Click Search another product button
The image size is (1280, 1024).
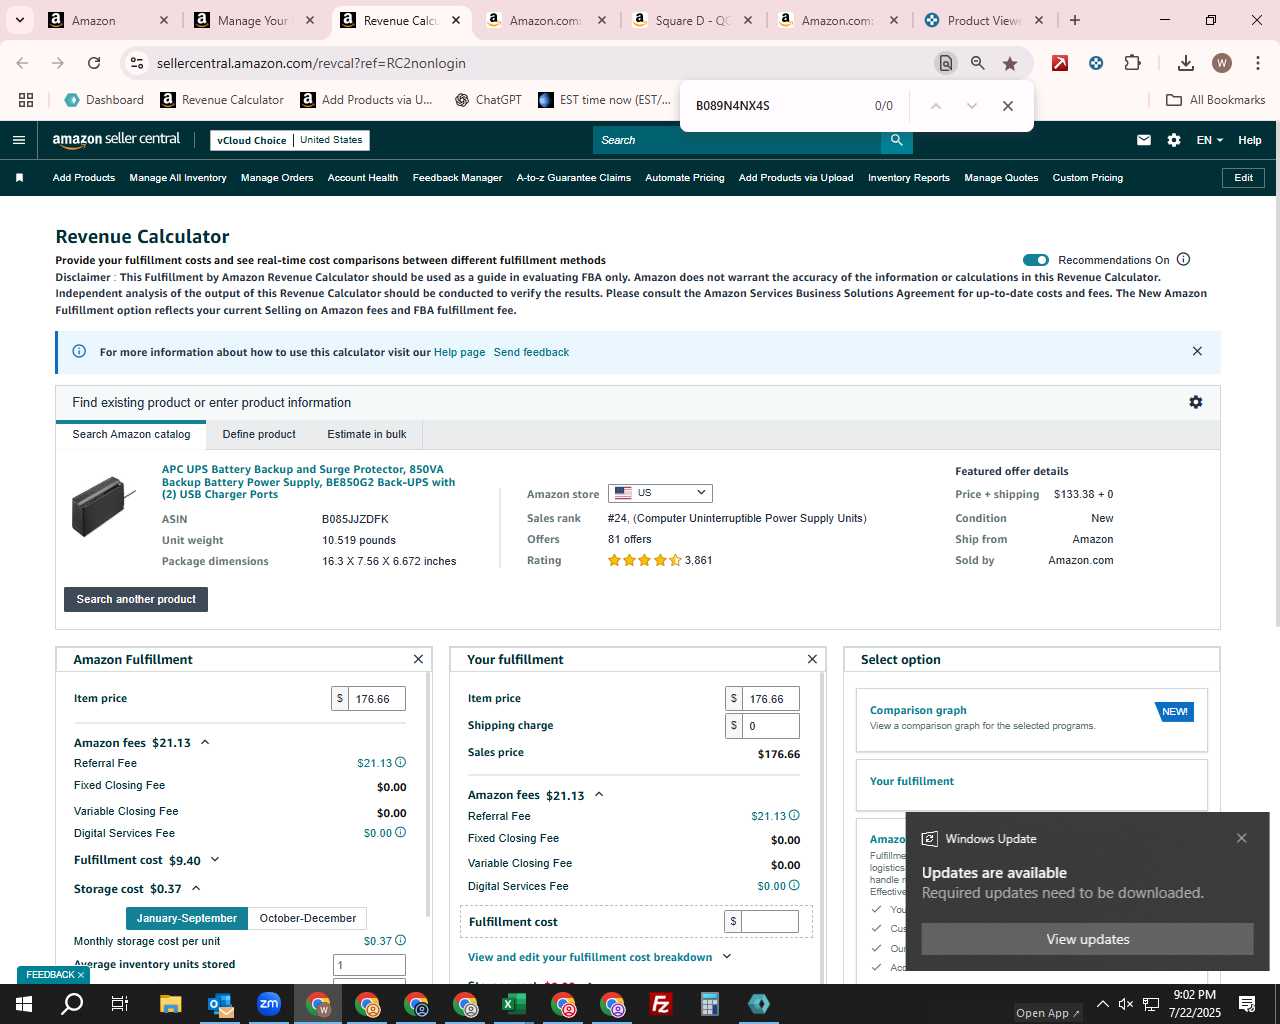[136, 599]
